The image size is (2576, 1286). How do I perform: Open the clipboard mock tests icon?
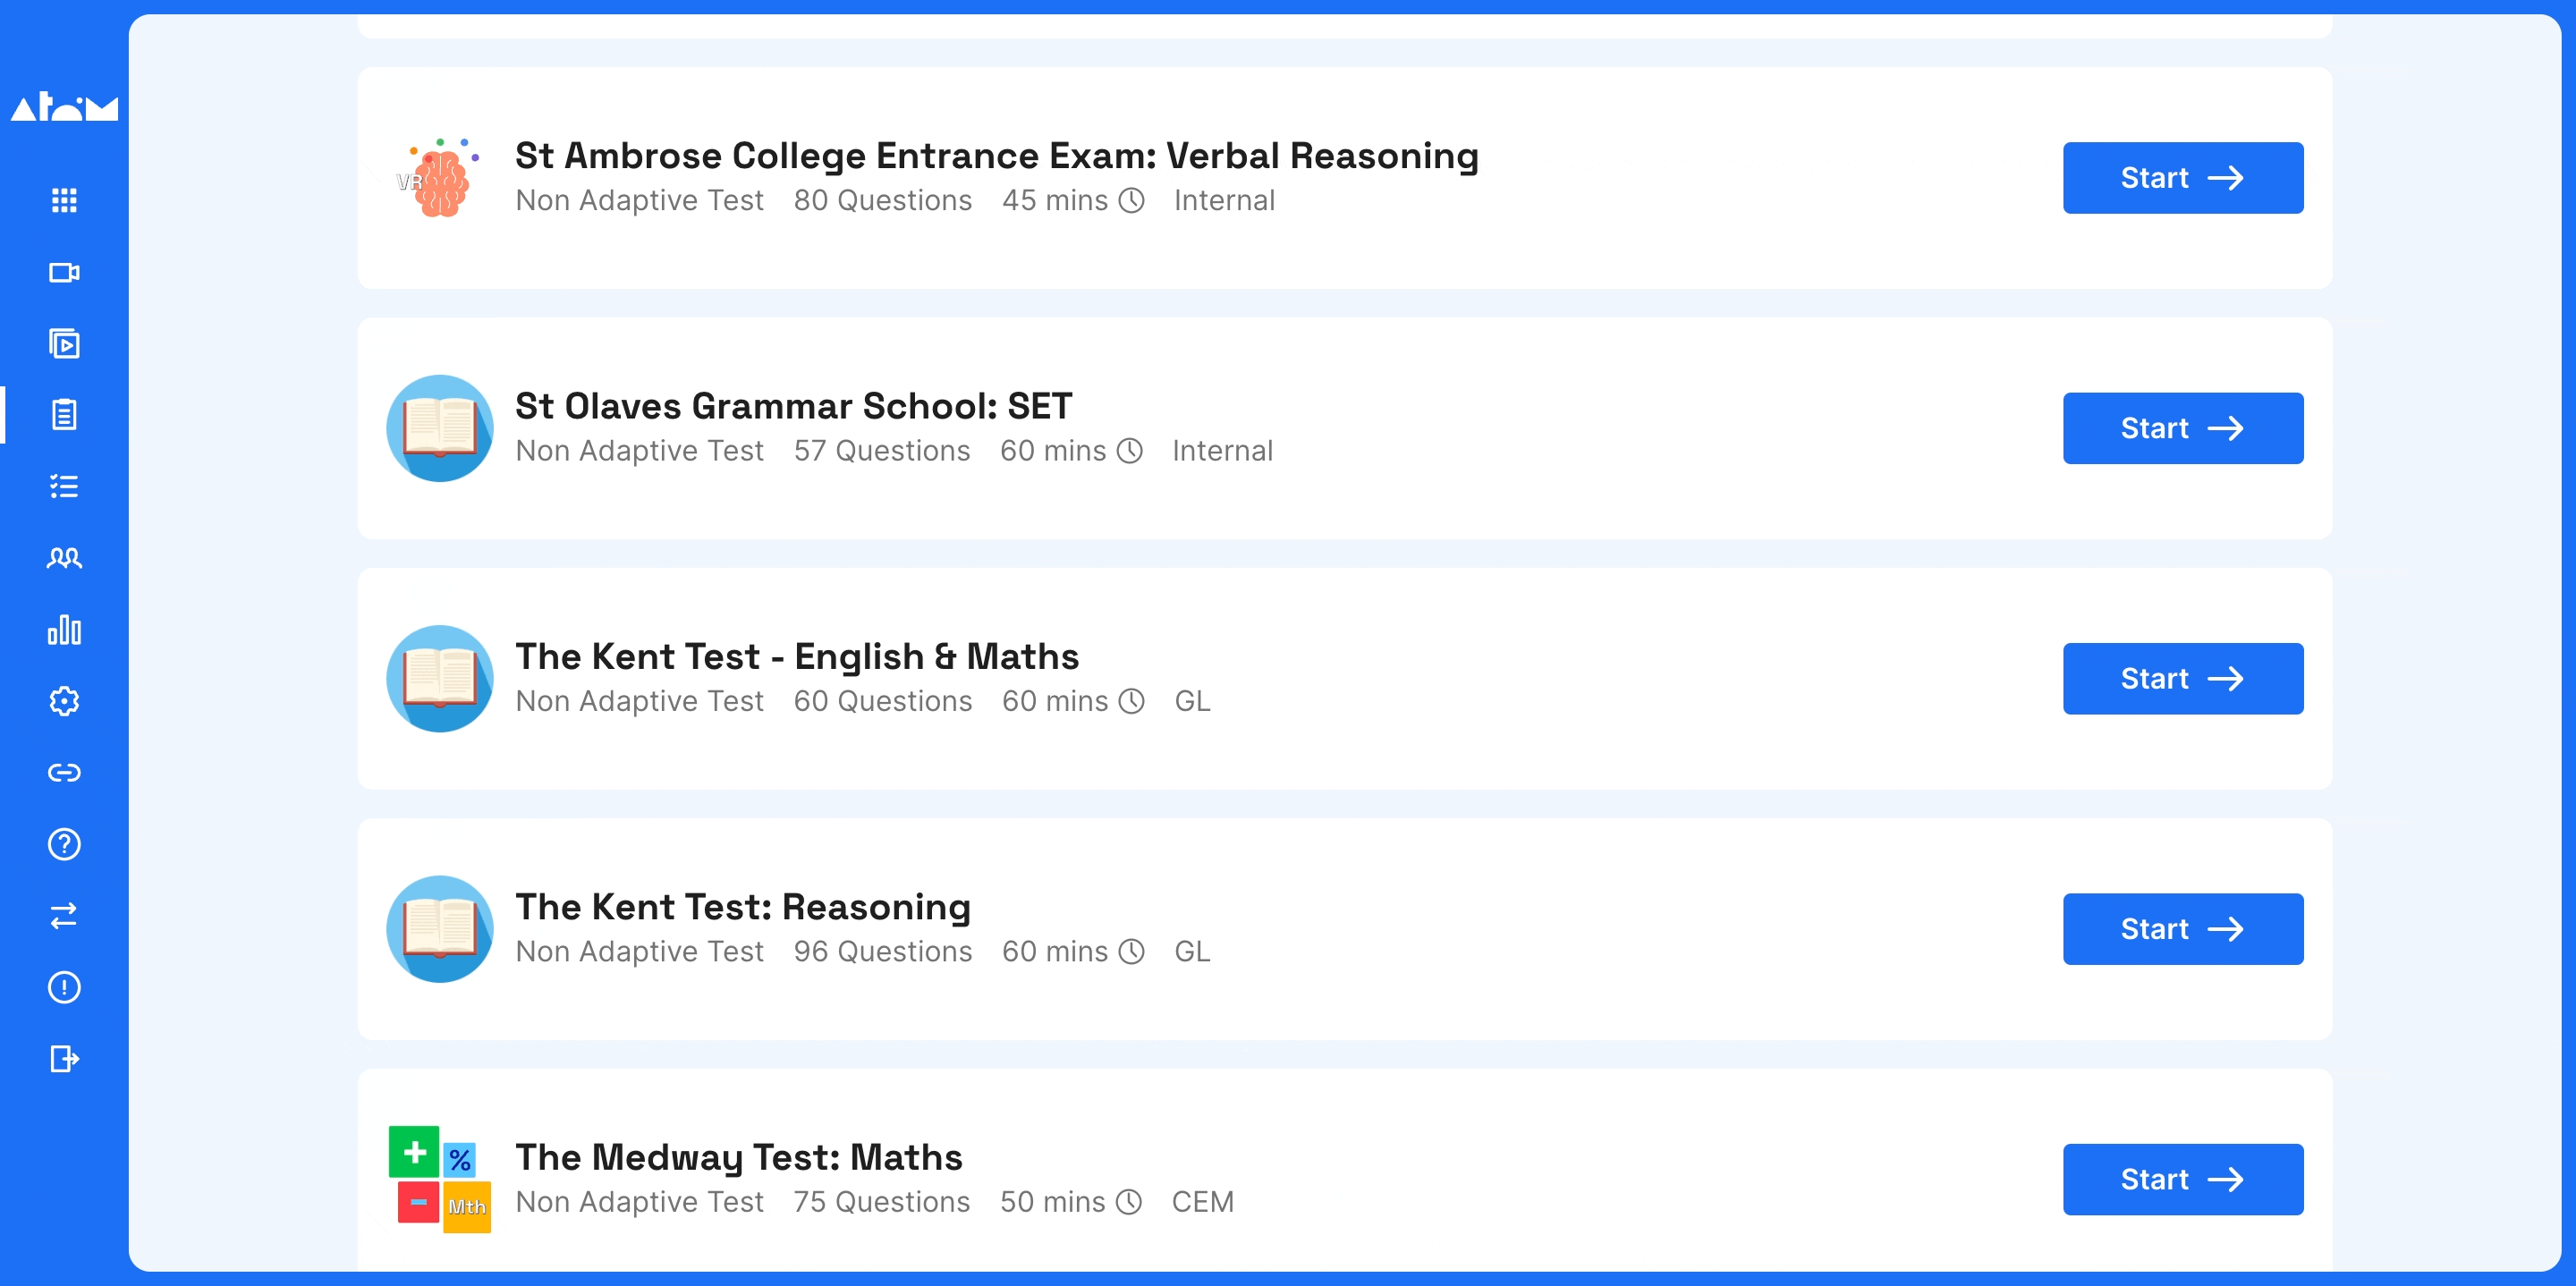click(x=64, y=415)
